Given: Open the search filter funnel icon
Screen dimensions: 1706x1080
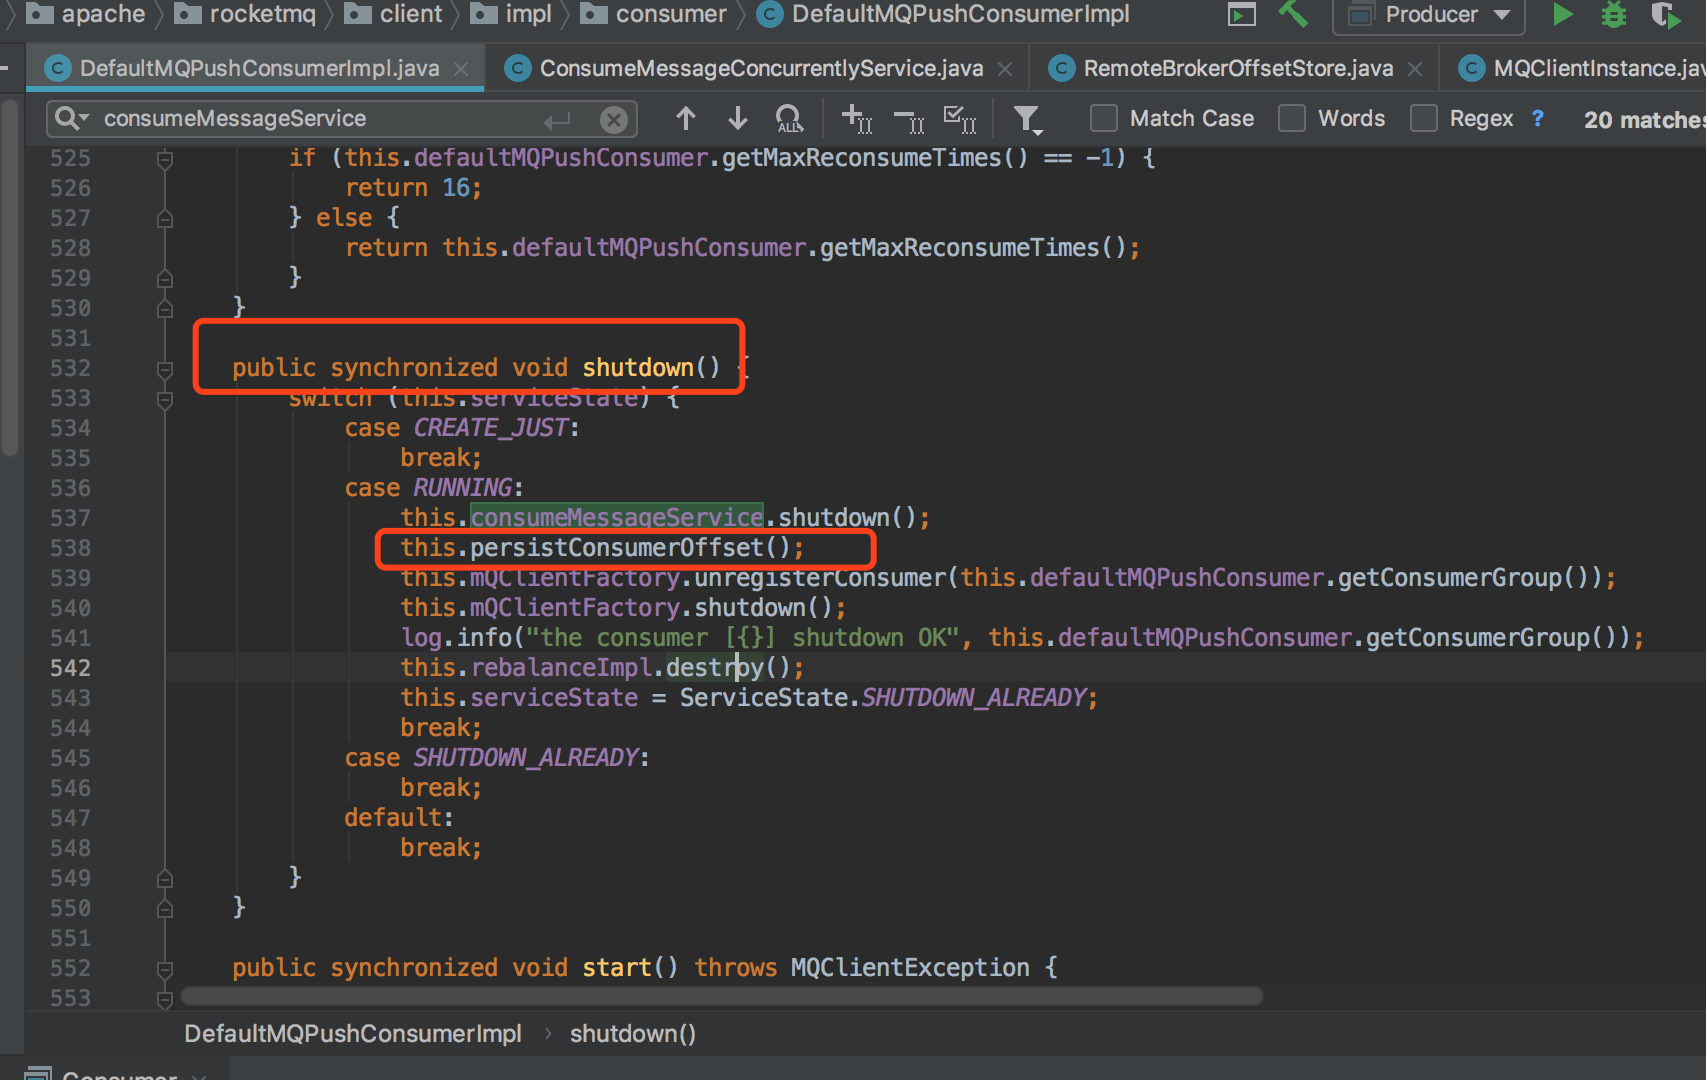Looking at the screenshot, I should [1027, 119].
